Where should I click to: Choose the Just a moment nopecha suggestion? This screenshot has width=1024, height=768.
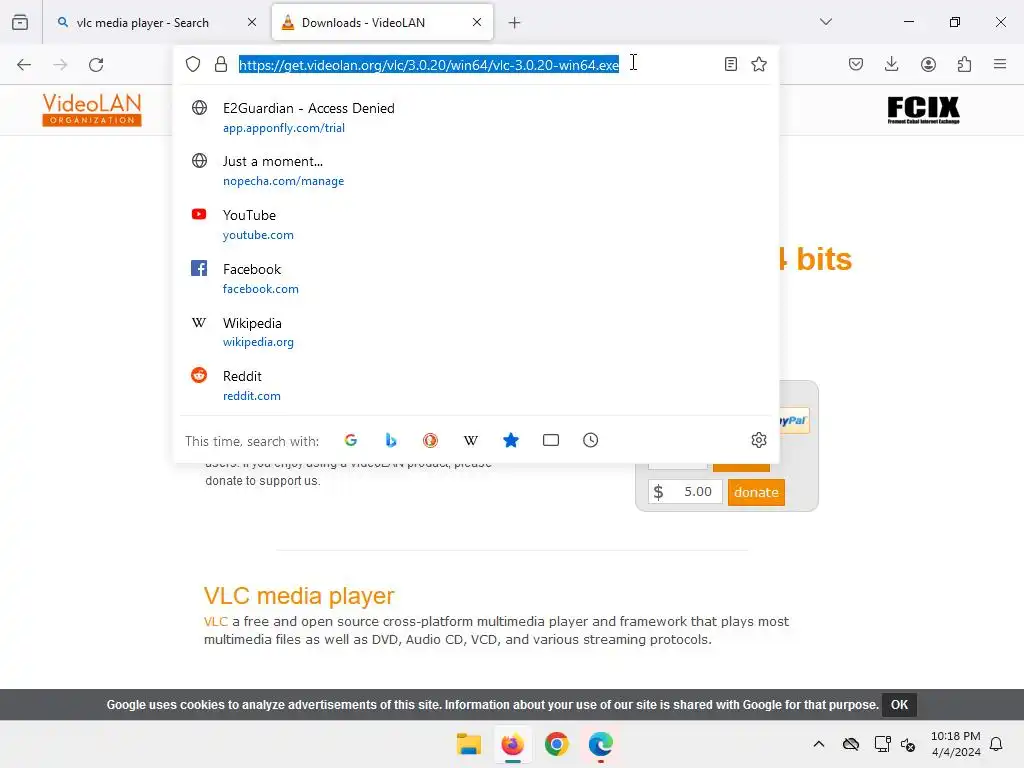[x=476, y=170]
